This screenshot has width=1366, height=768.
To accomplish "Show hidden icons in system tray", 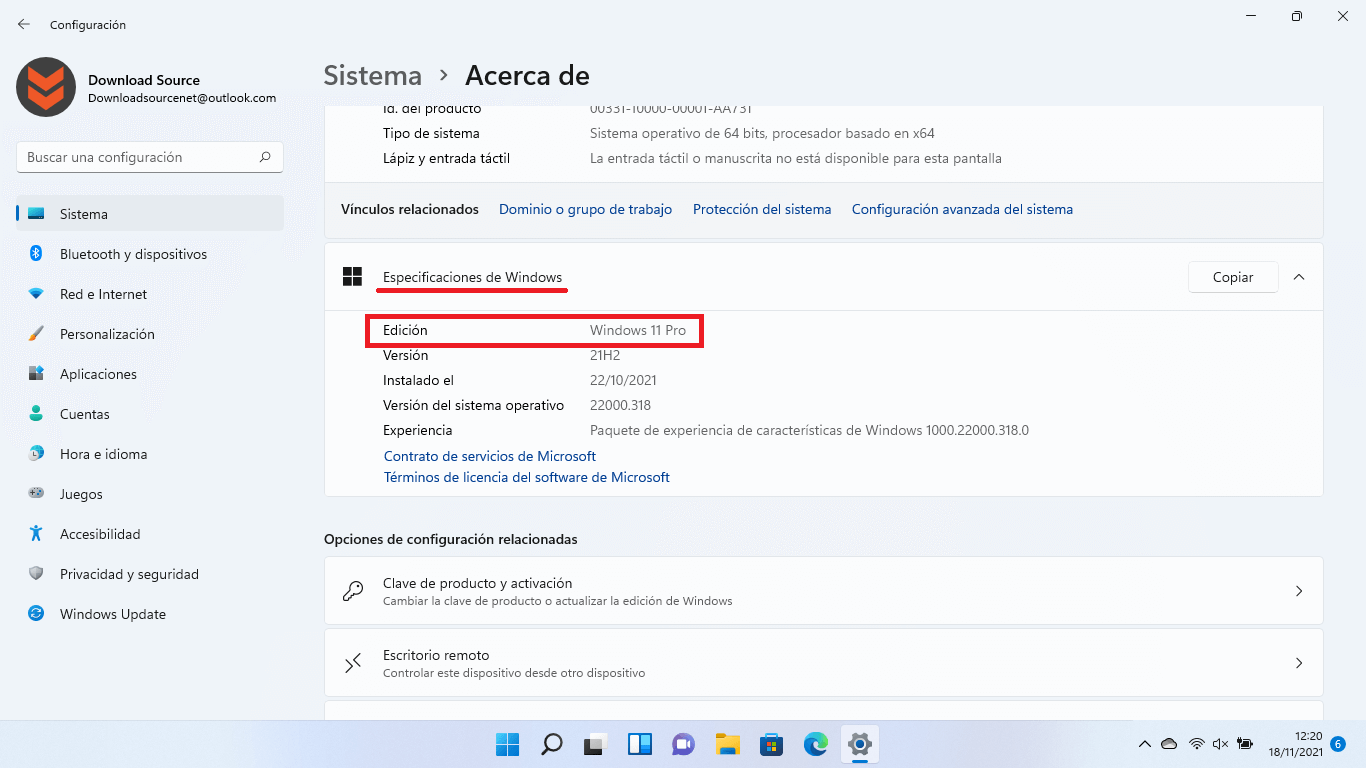I will (1145, 744).
